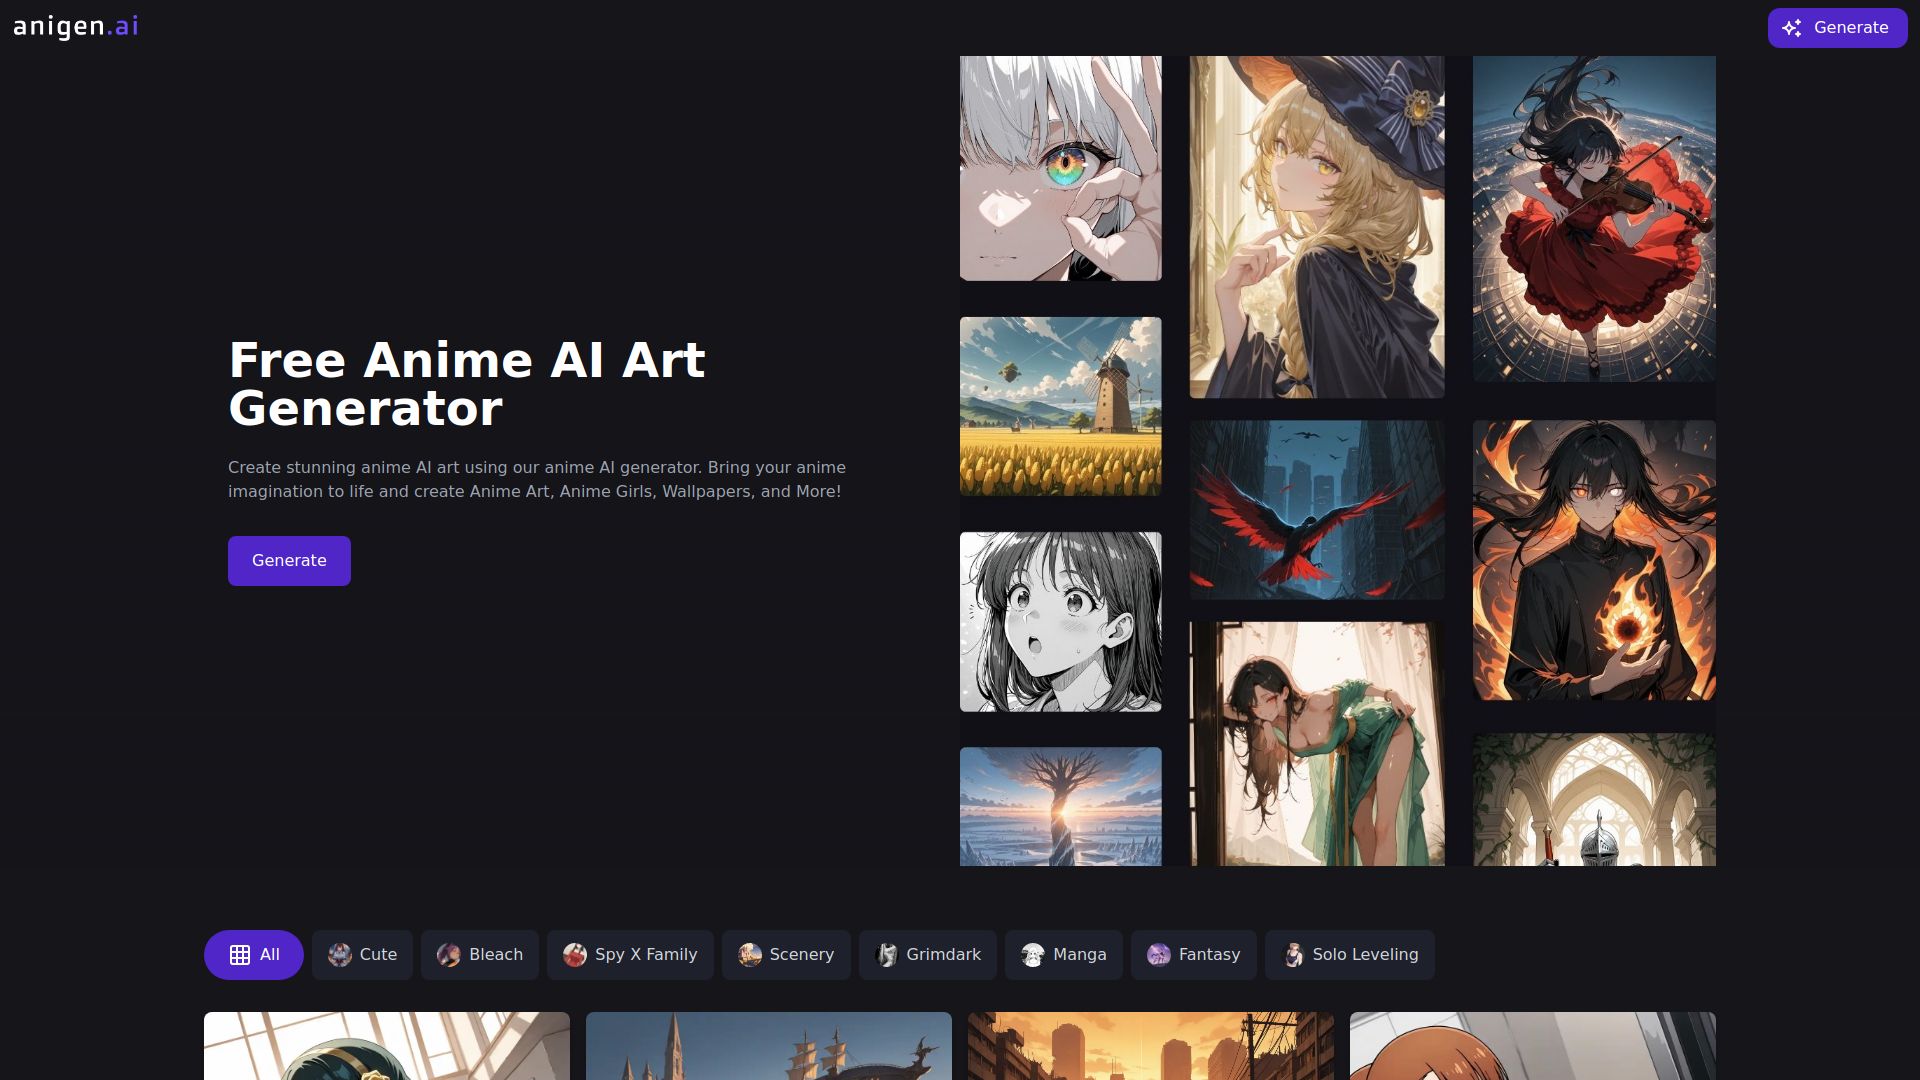
Task: Click the Spy X Family avatar icon
Action: (573, 954)
